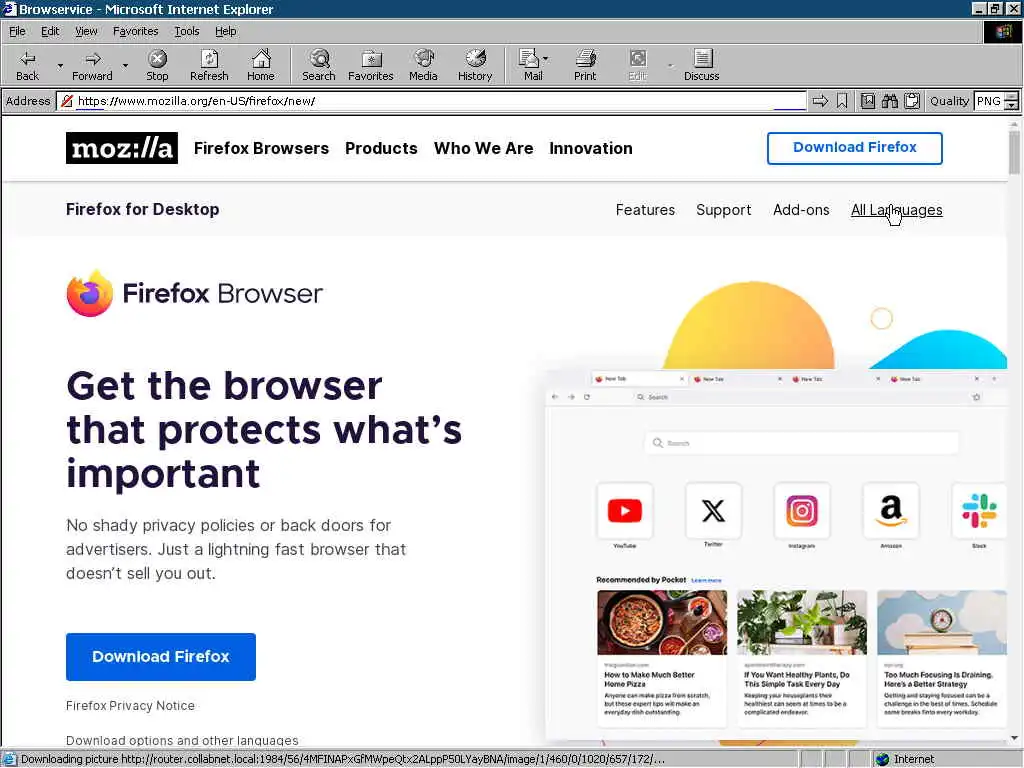The image size is (1024, 768).
Task: Click the Amazon tile in the preview
Action: point(891,511)
